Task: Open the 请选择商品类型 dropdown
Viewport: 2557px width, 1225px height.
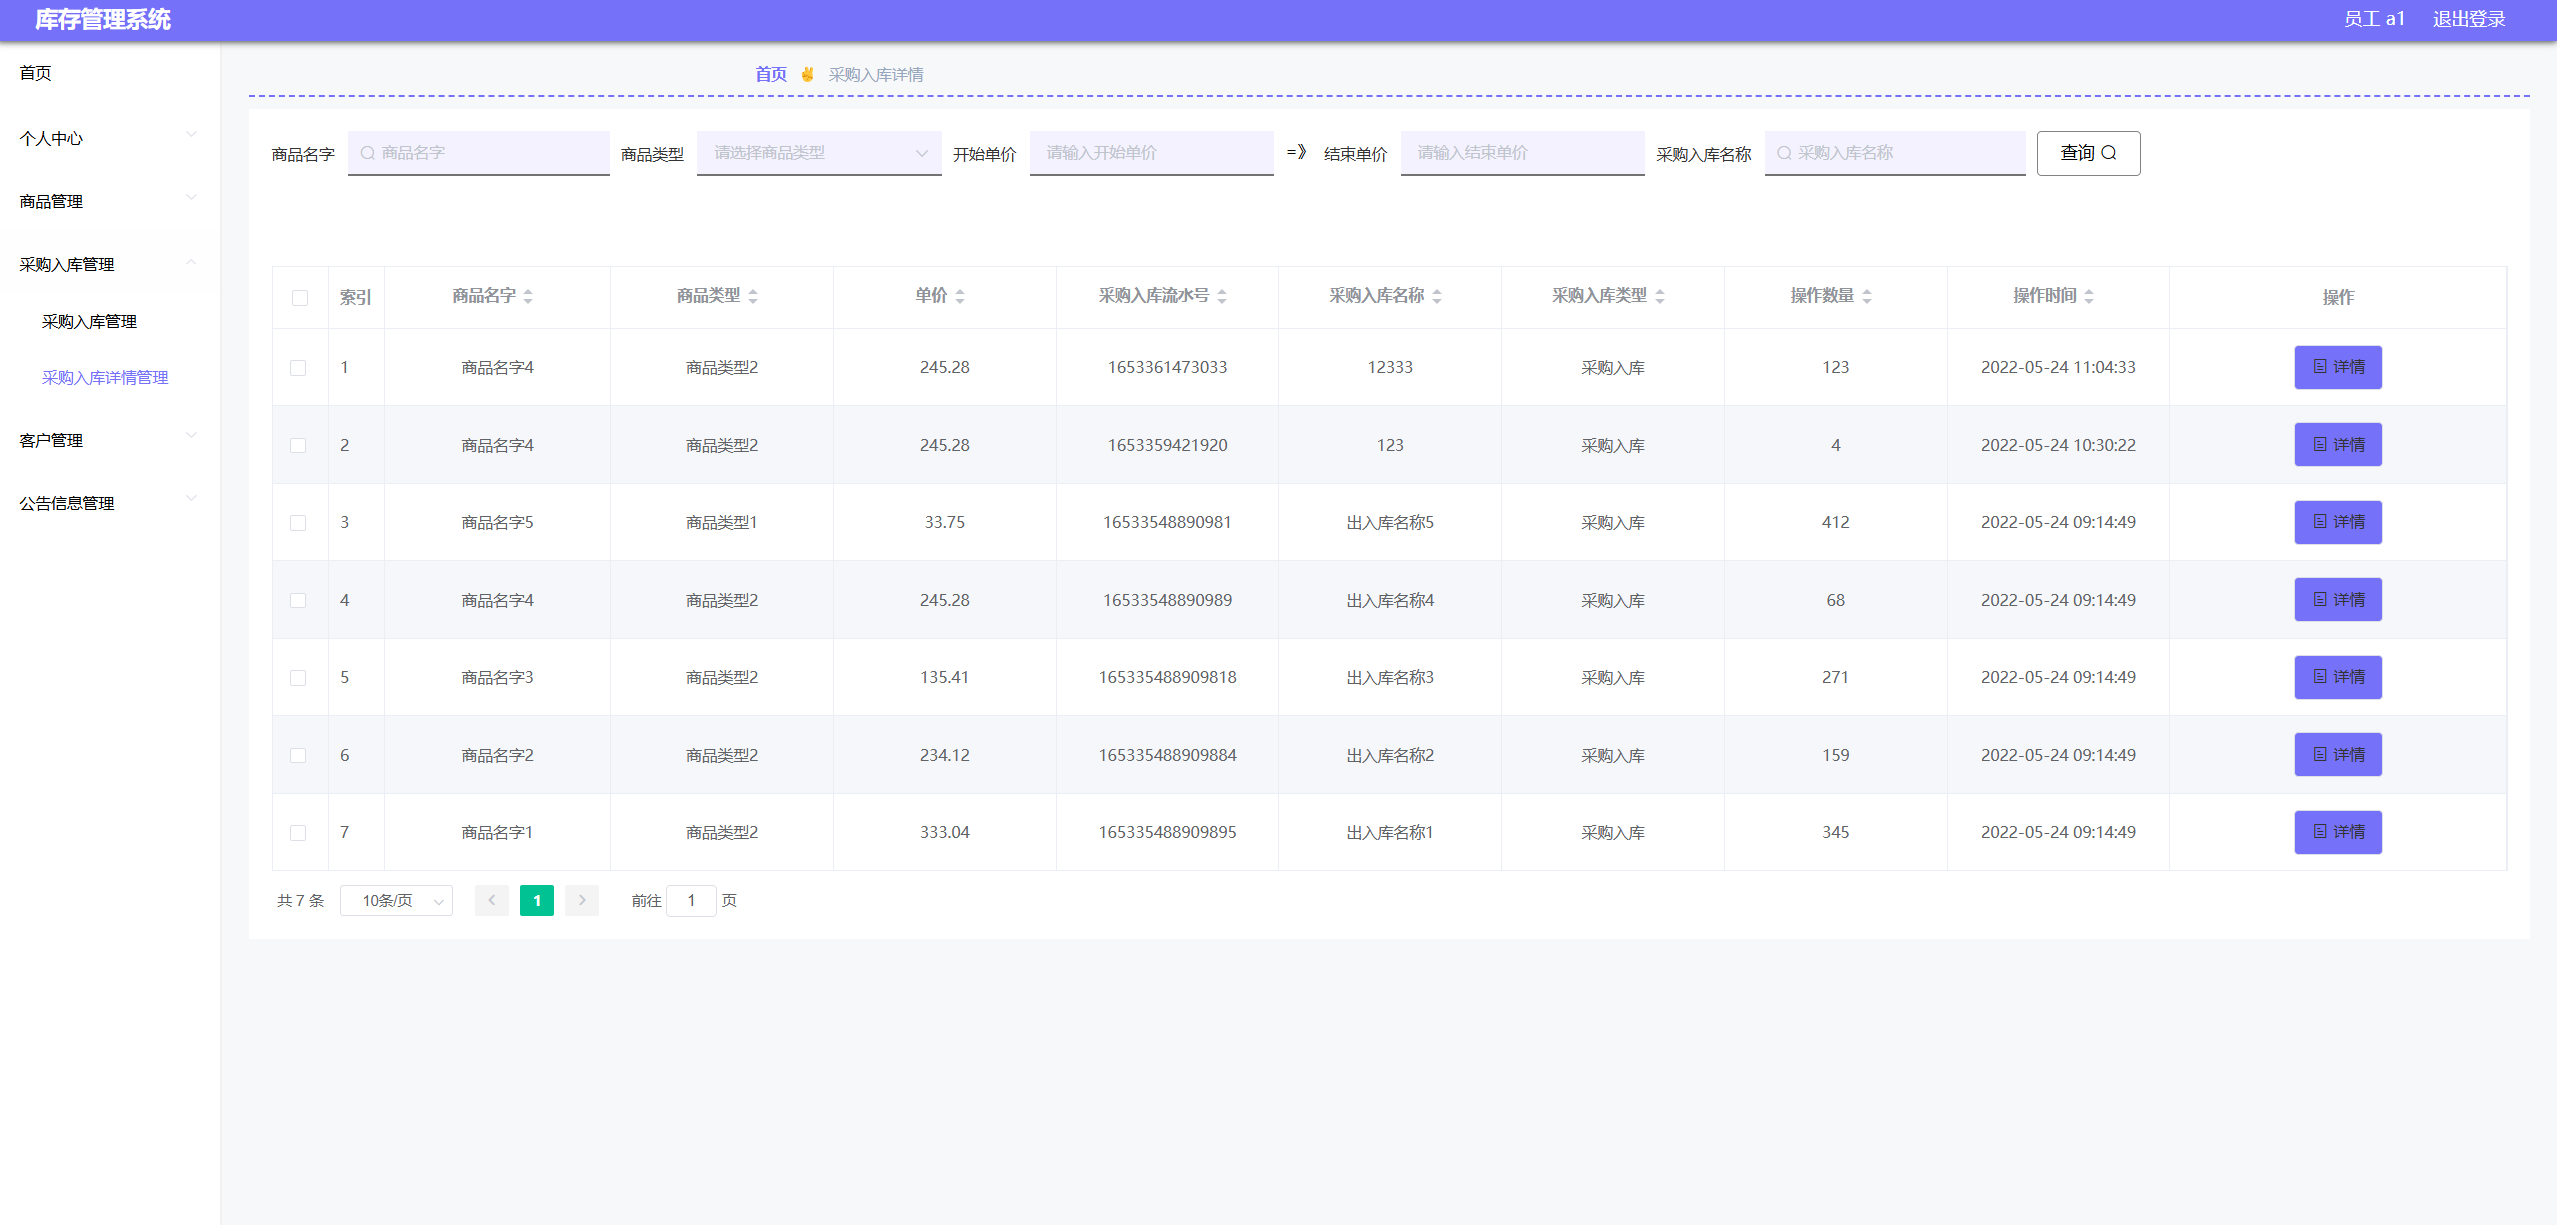Action: 818,153
